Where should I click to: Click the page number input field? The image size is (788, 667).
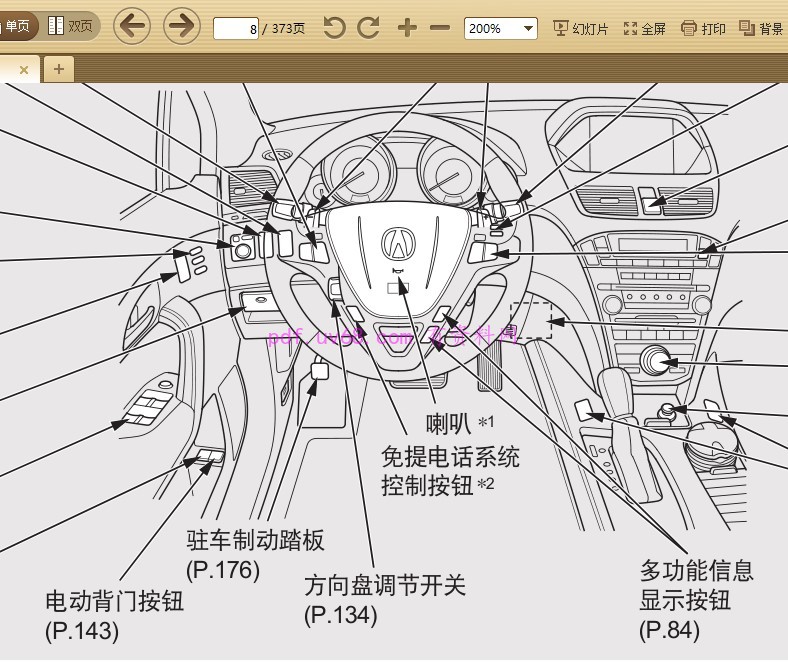236,29
